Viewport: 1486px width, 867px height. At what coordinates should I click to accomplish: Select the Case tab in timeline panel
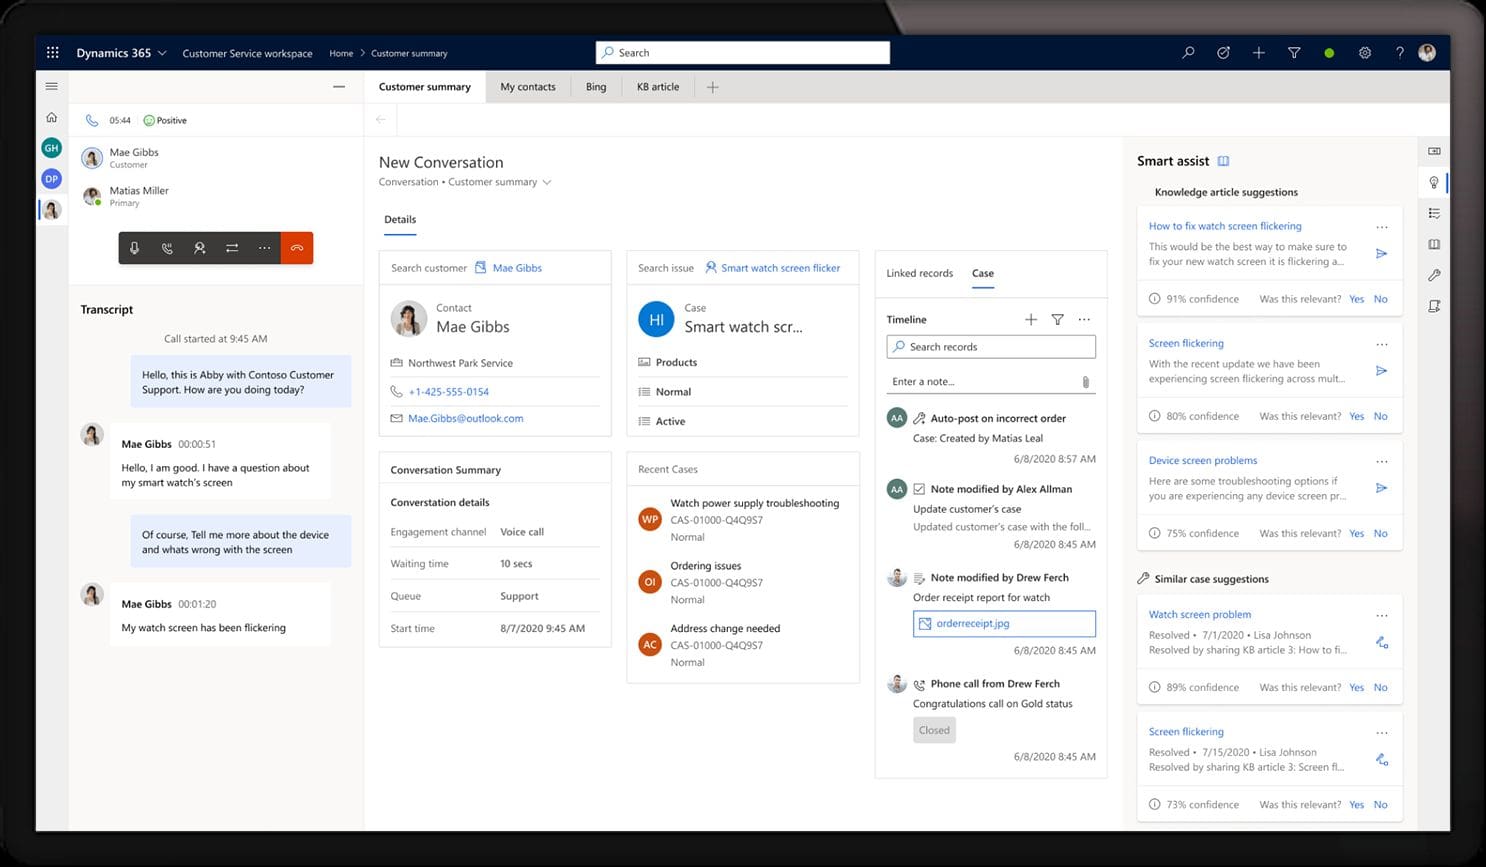983,273
